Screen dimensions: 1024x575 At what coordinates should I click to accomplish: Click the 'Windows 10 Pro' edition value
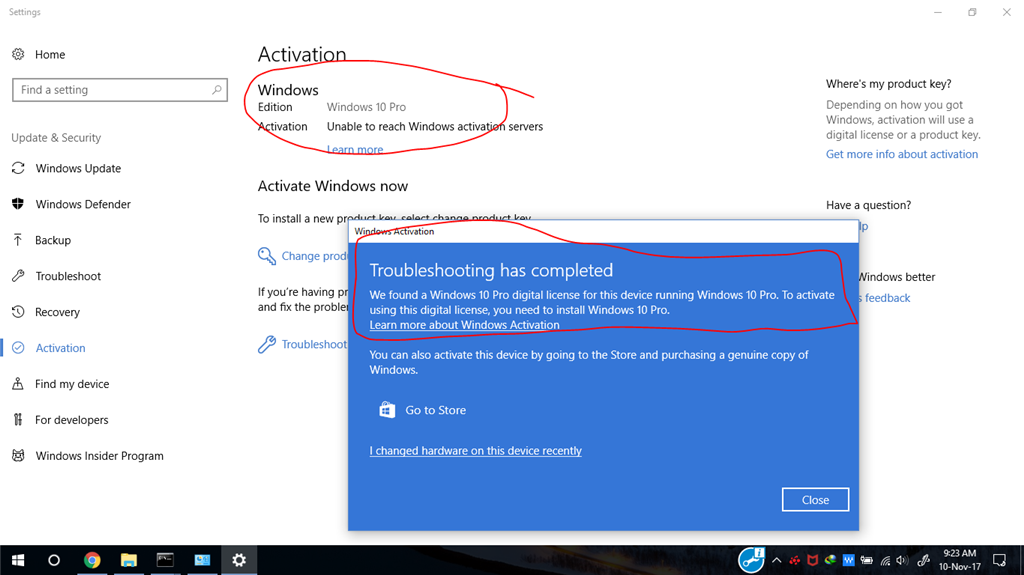[x=366, y=107]
